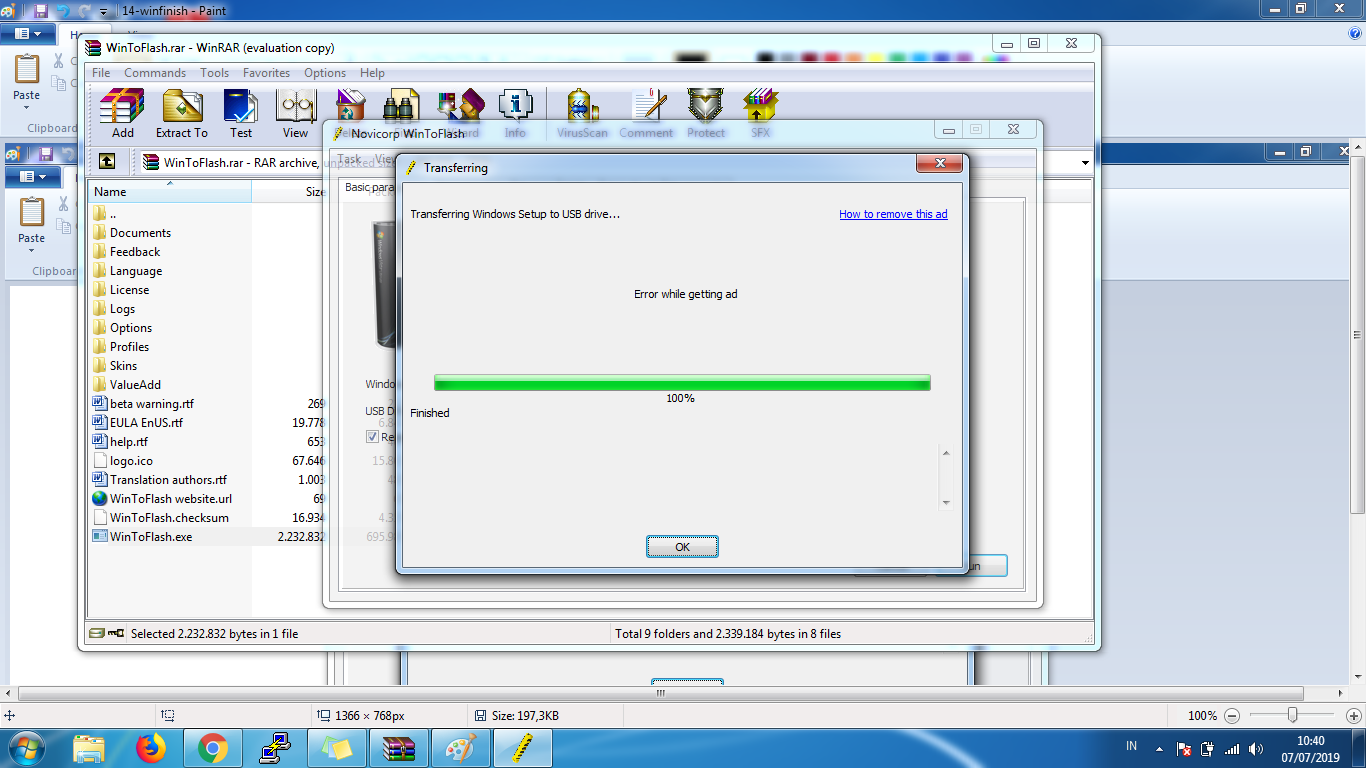Viewport: 1366px width, 768px height.
Task: Click the log scrollbar down arrow in Transferring dialog
Action: pos(946,503)
